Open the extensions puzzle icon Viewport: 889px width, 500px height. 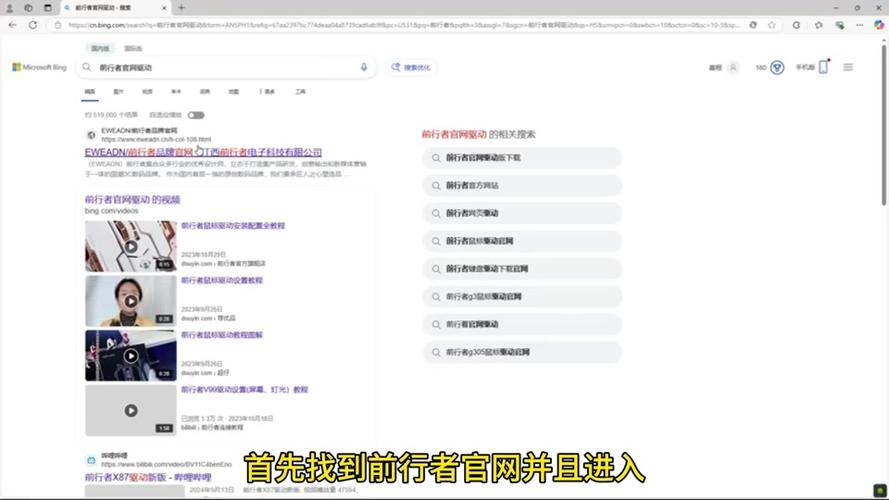[818, 25]
